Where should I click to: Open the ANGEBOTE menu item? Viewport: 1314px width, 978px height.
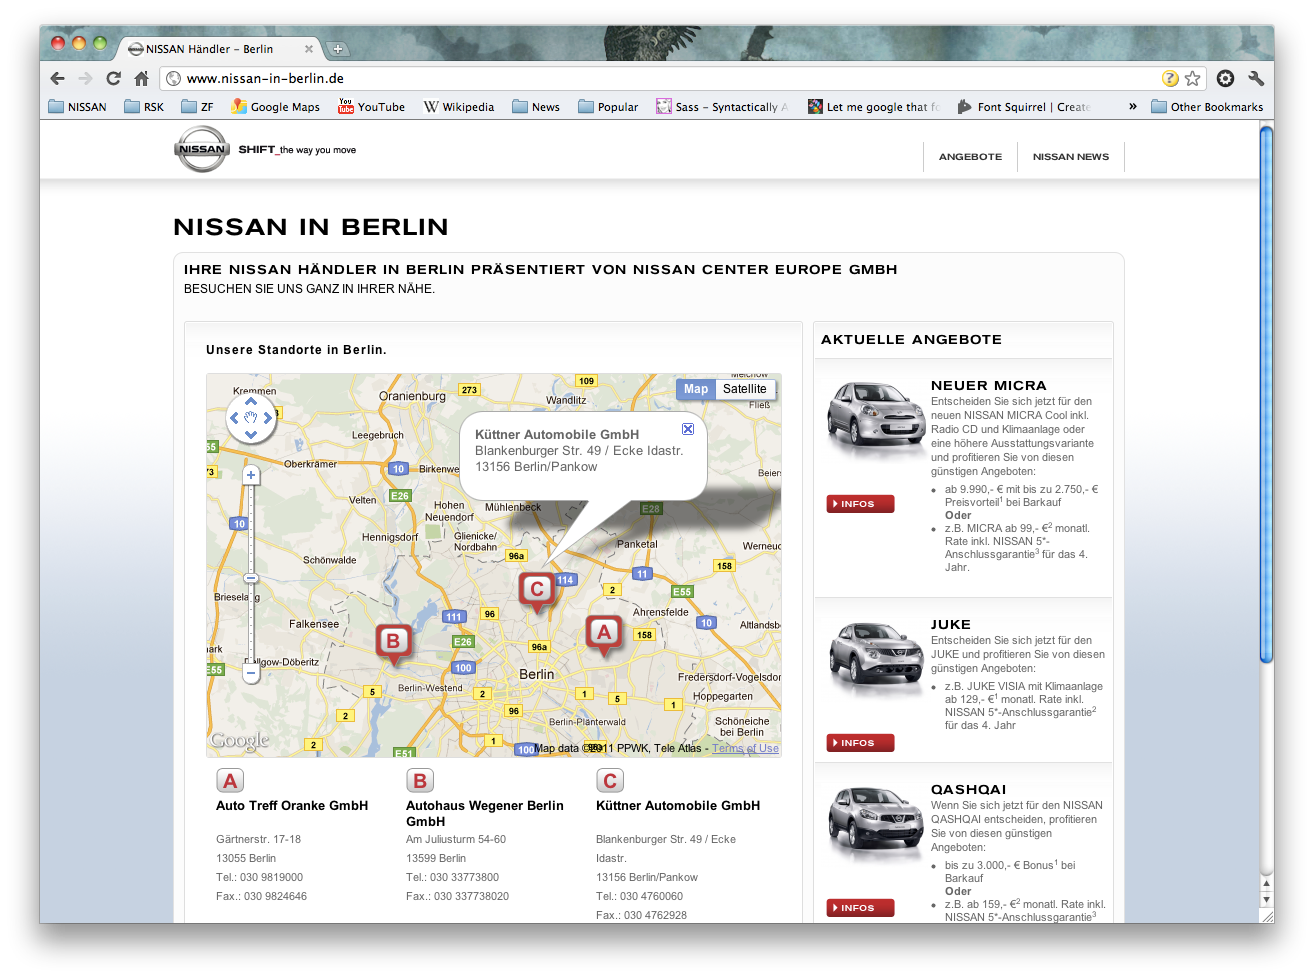click(x=970, y=157)
